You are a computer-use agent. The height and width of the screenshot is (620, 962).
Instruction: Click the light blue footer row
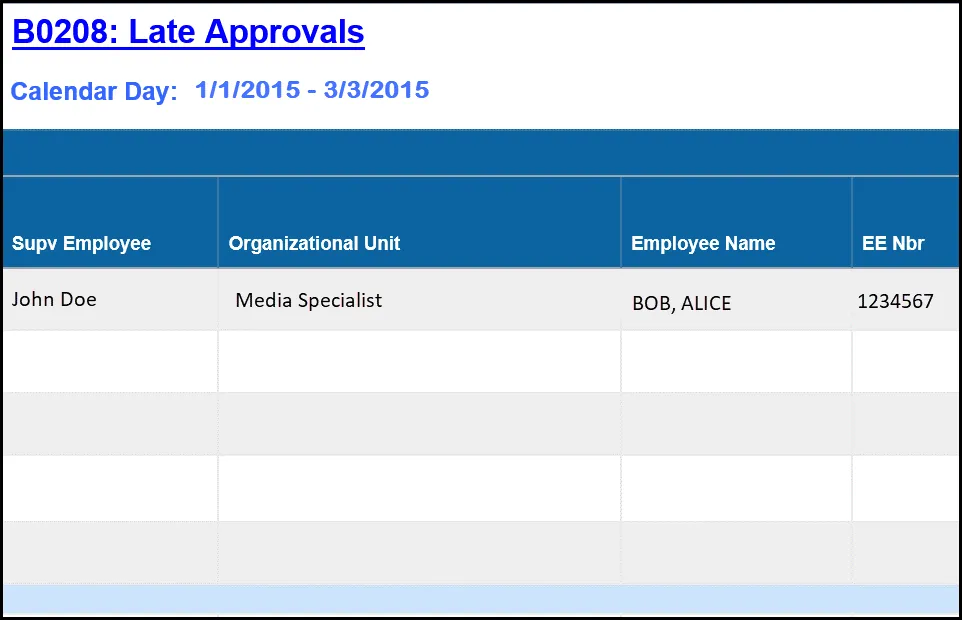[480, 599]
